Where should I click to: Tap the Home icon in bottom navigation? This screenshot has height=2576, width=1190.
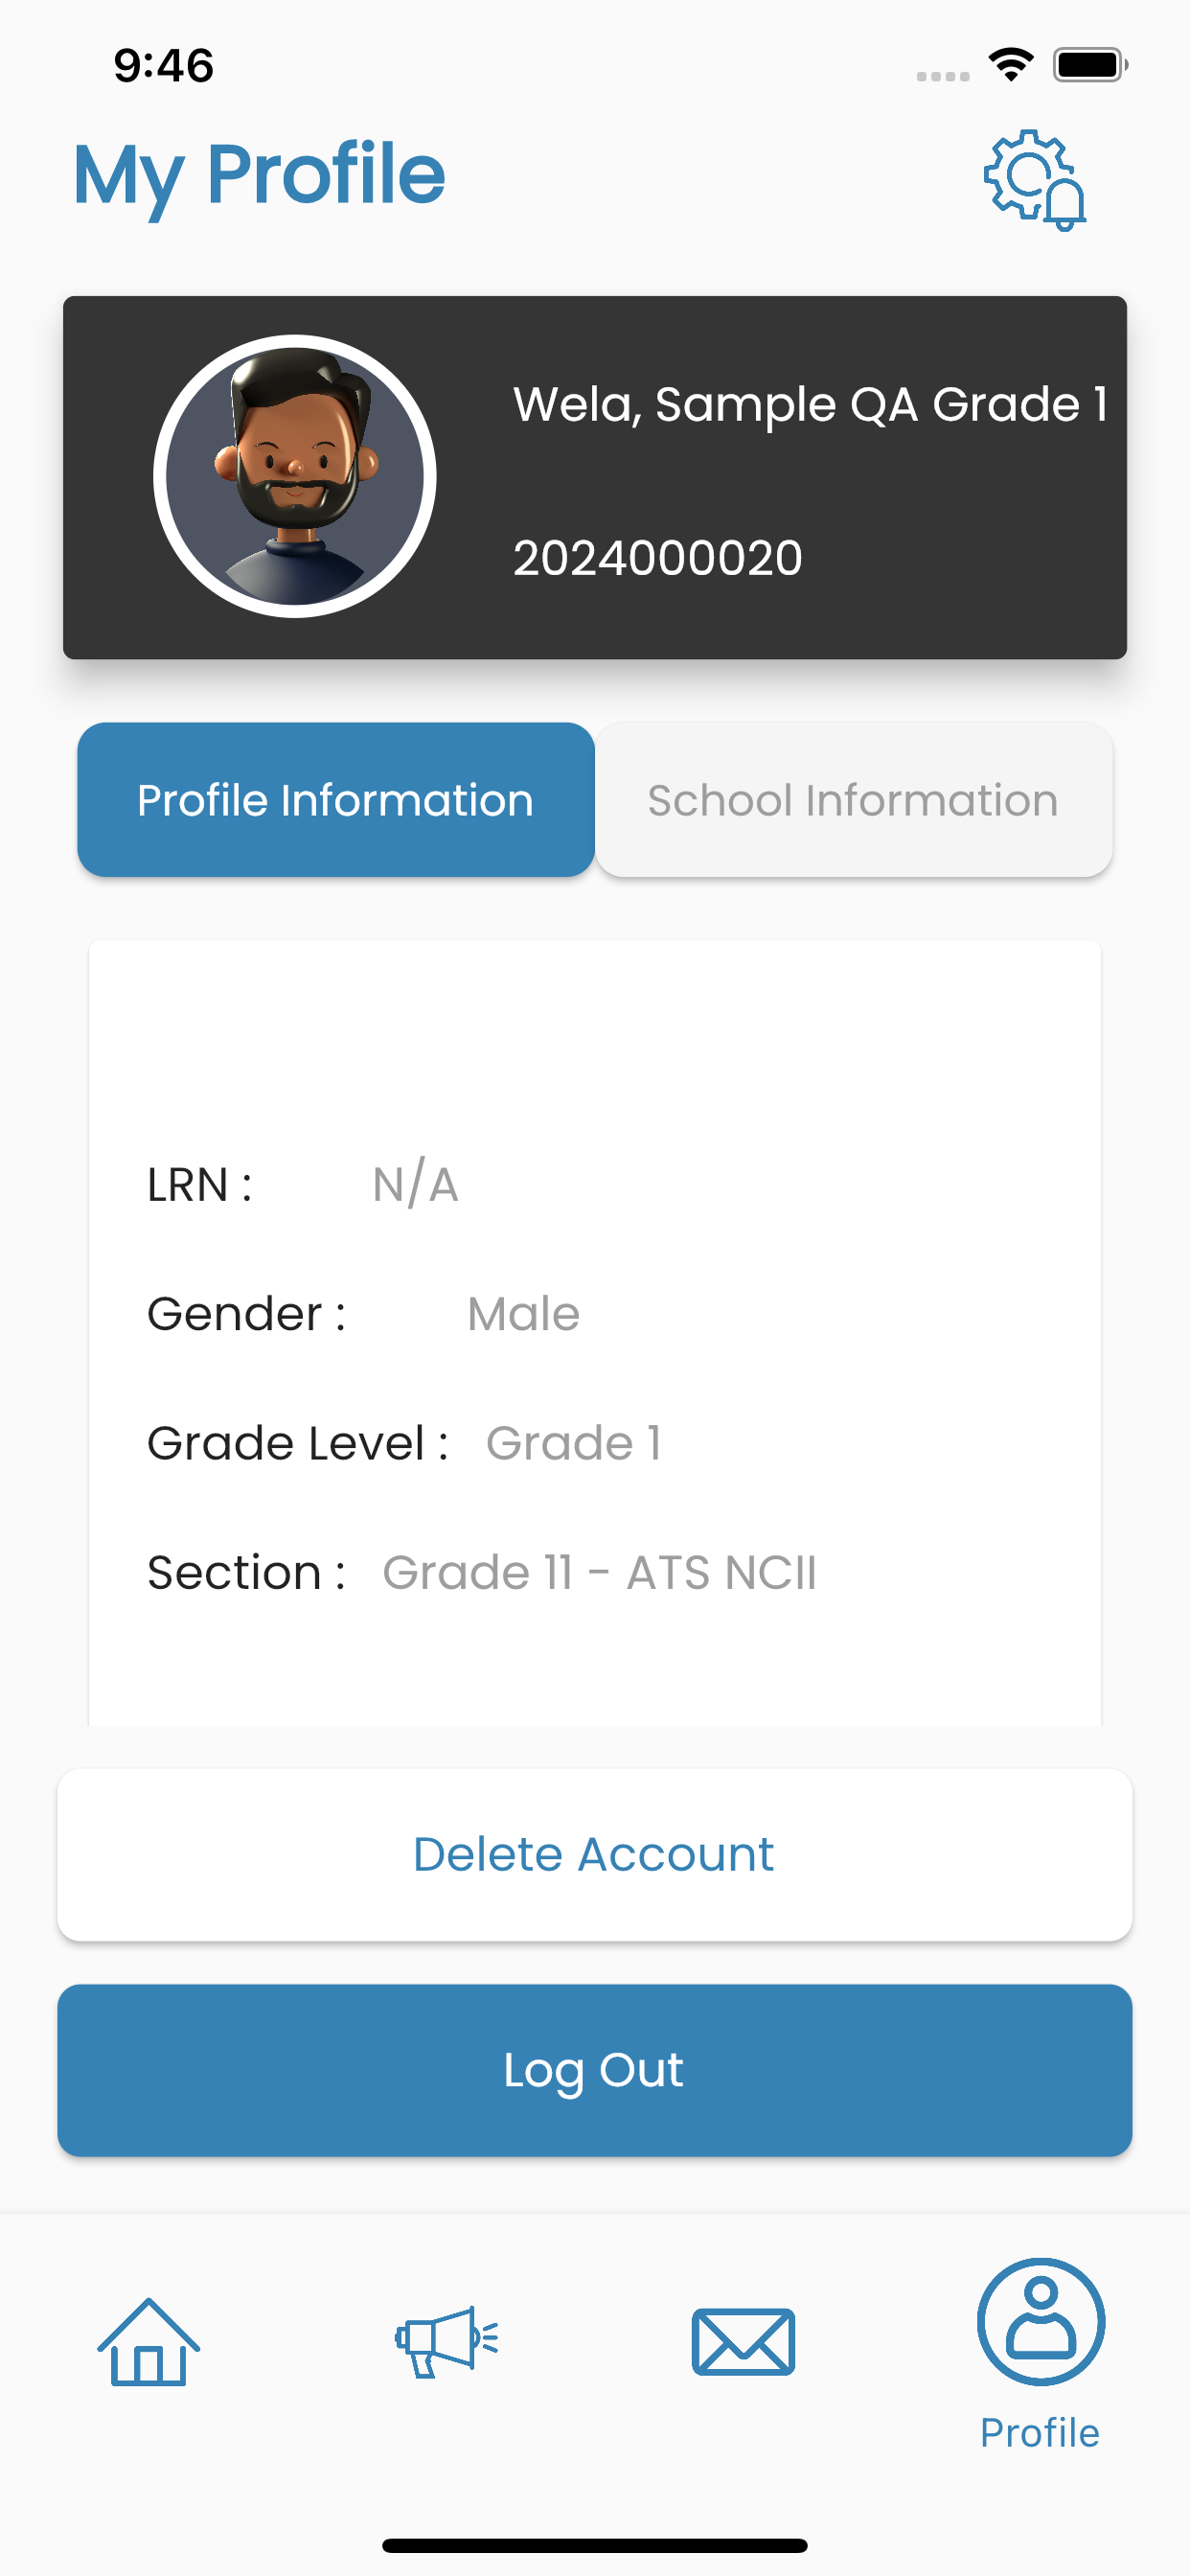point(148,2342)
